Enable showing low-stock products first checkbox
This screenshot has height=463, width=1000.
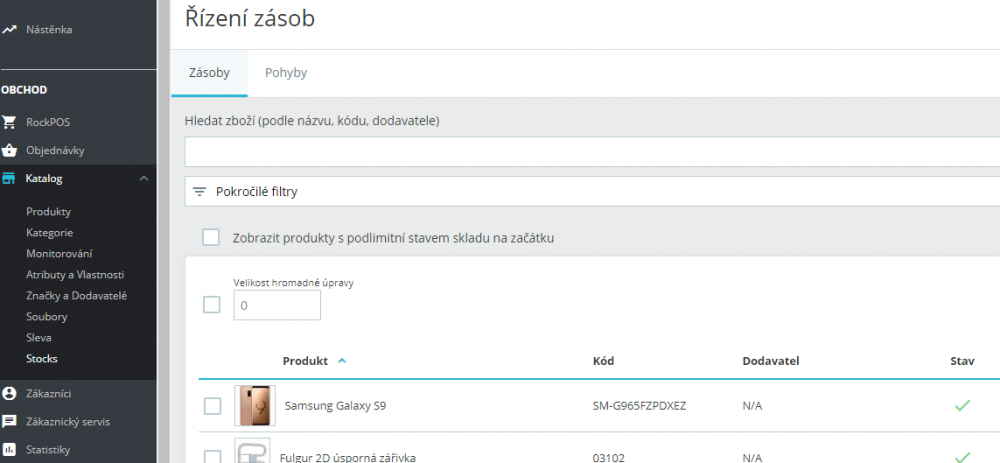pyautogui.click(x=210, y=237)
